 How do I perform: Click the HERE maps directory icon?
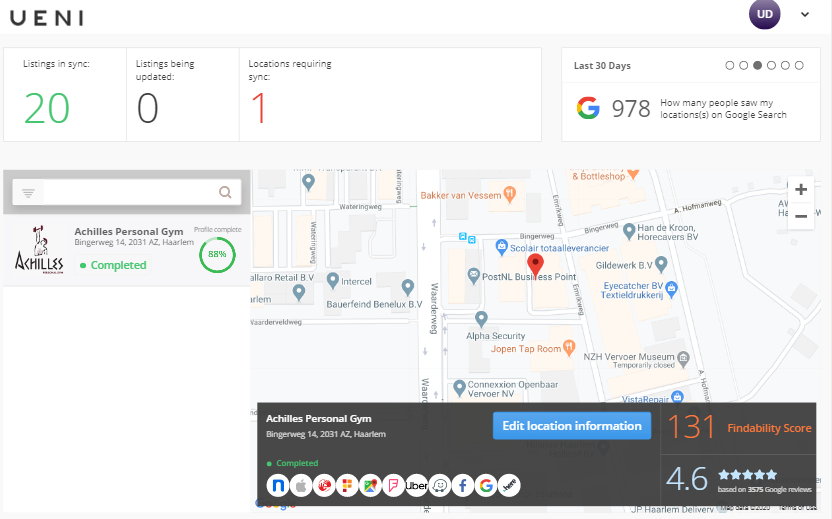(x=509, y=485)
